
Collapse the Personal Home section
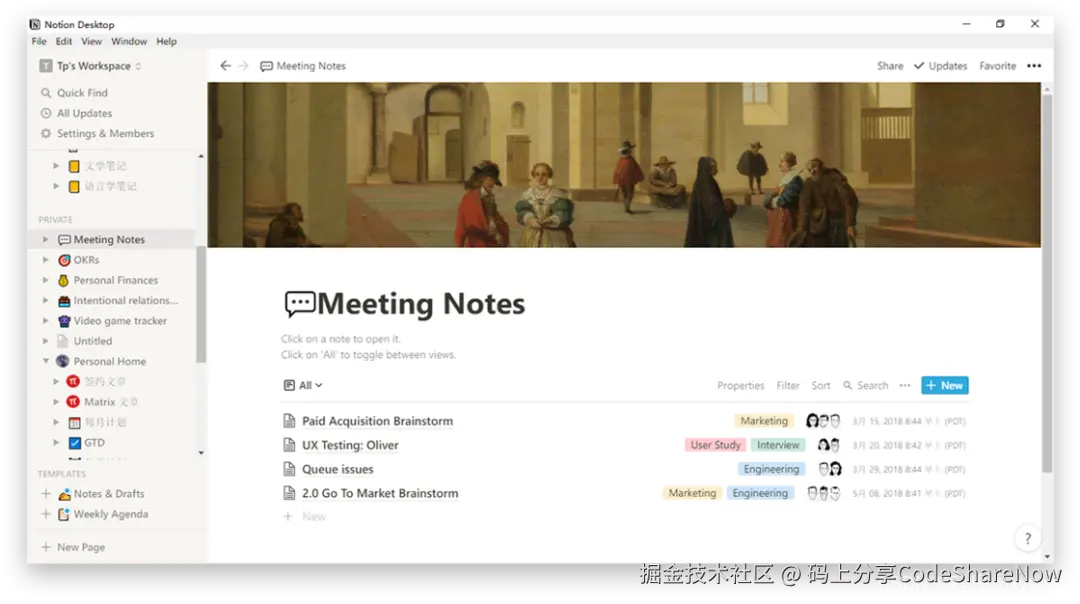tap(45, 361)
